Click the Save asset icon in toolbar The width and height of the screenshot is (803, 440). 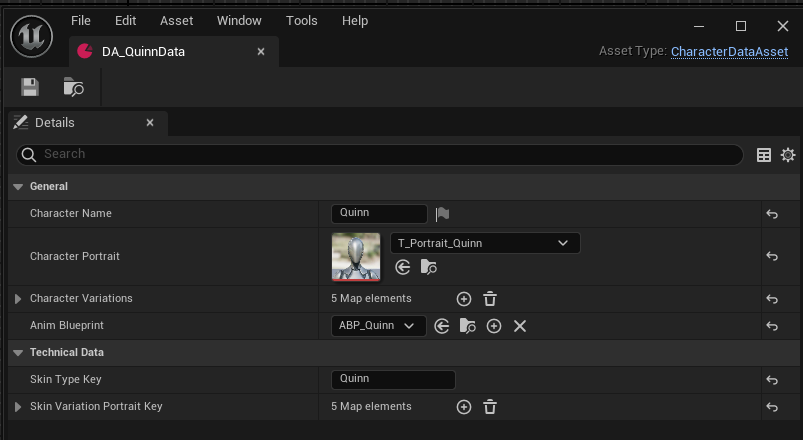point(30,88)
